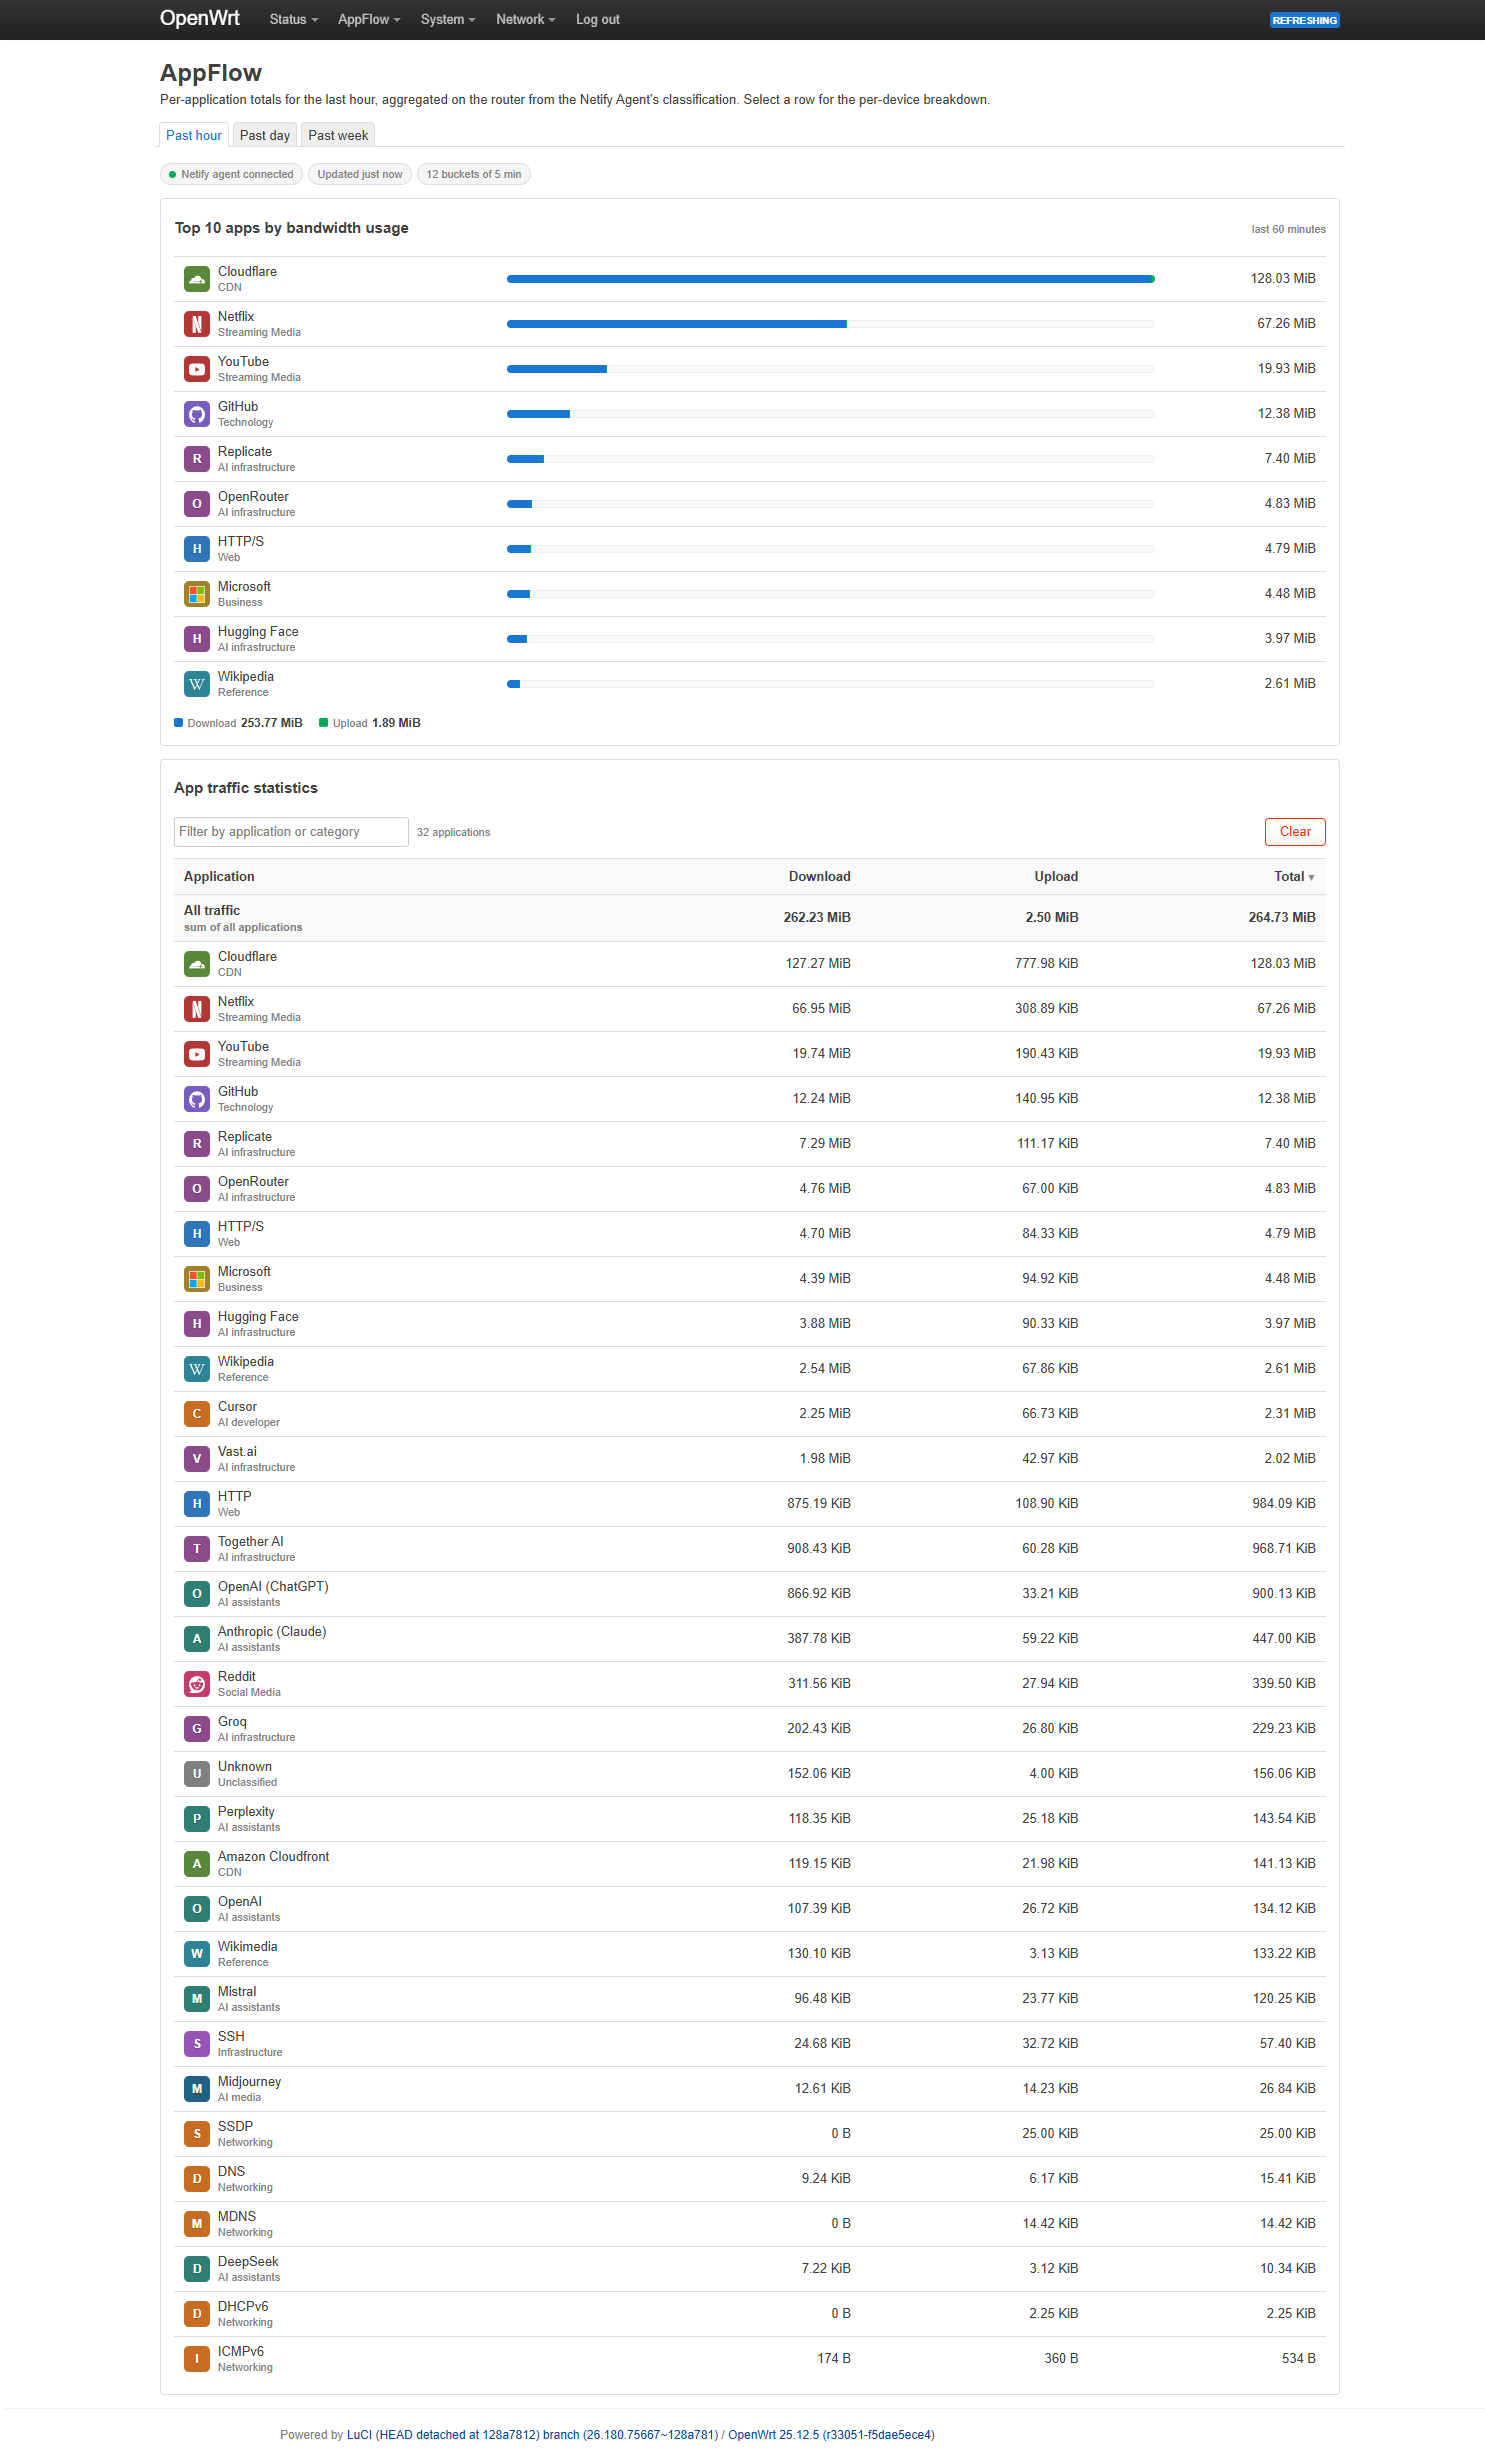Focus the filter by application input field
The width and height of the screenshot is (1485, 2461).
click(291, 832)
